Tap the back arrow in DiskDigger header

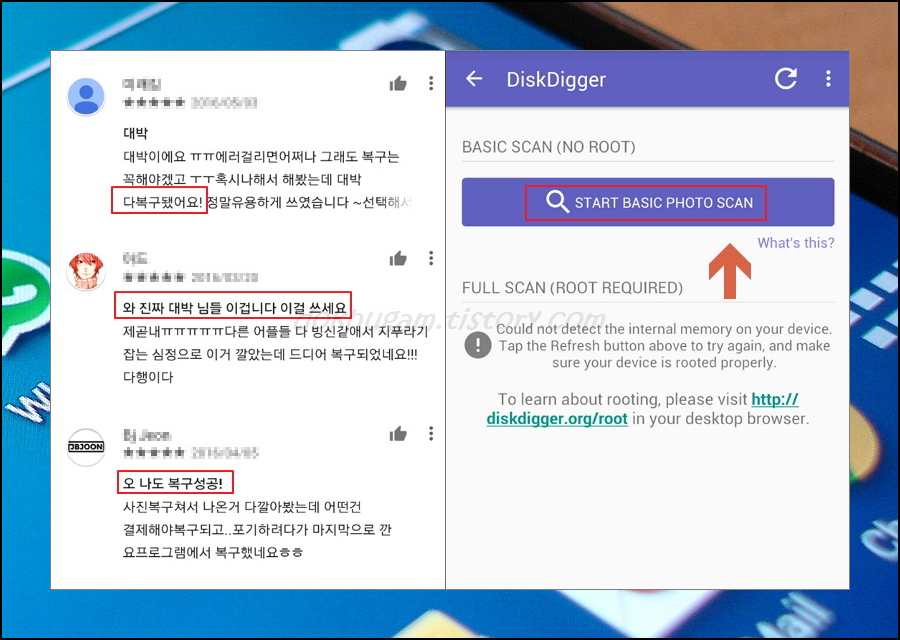[474, 78]
